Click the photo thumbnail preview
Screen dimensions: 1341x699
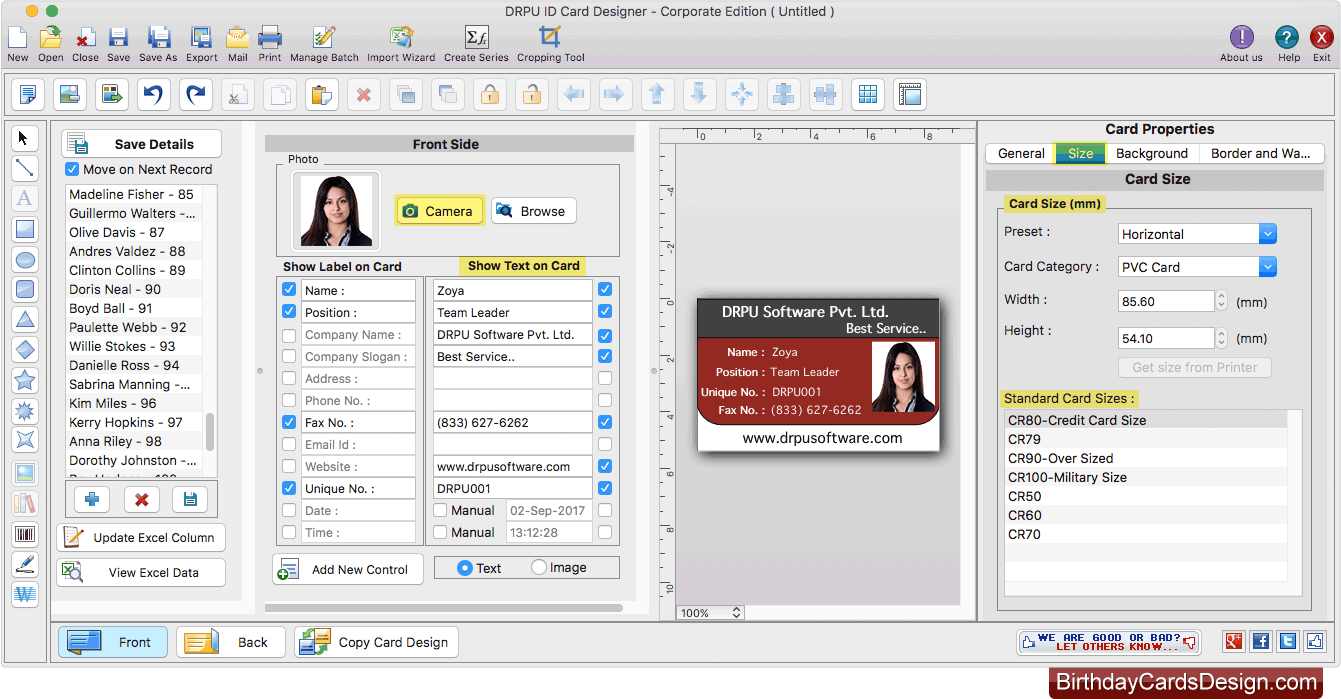tap(336, 211)
